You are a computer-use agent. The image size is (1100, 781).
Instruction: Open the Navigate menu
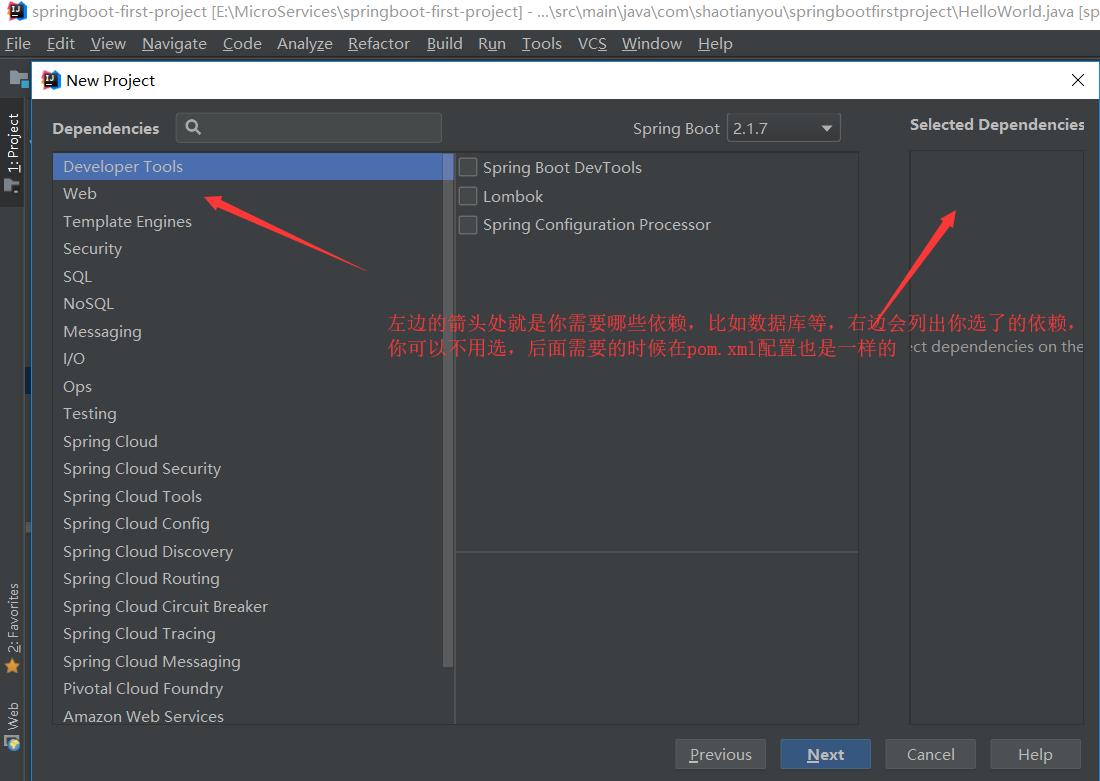174,44
